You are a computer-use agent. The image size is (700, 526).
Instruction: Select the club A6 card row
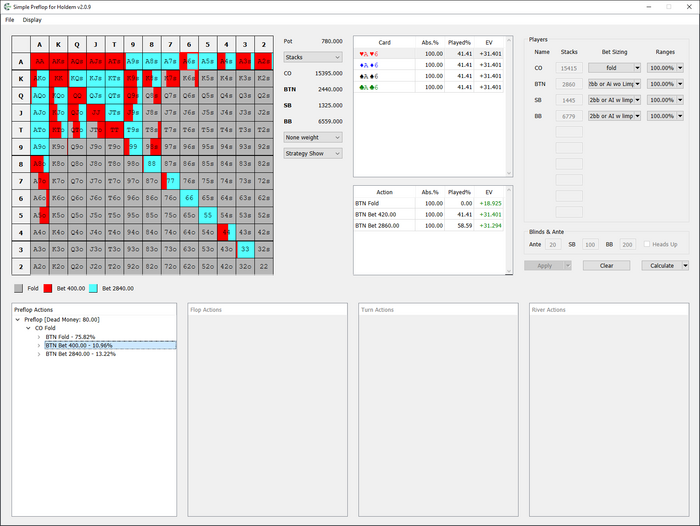tap(429, 88)
